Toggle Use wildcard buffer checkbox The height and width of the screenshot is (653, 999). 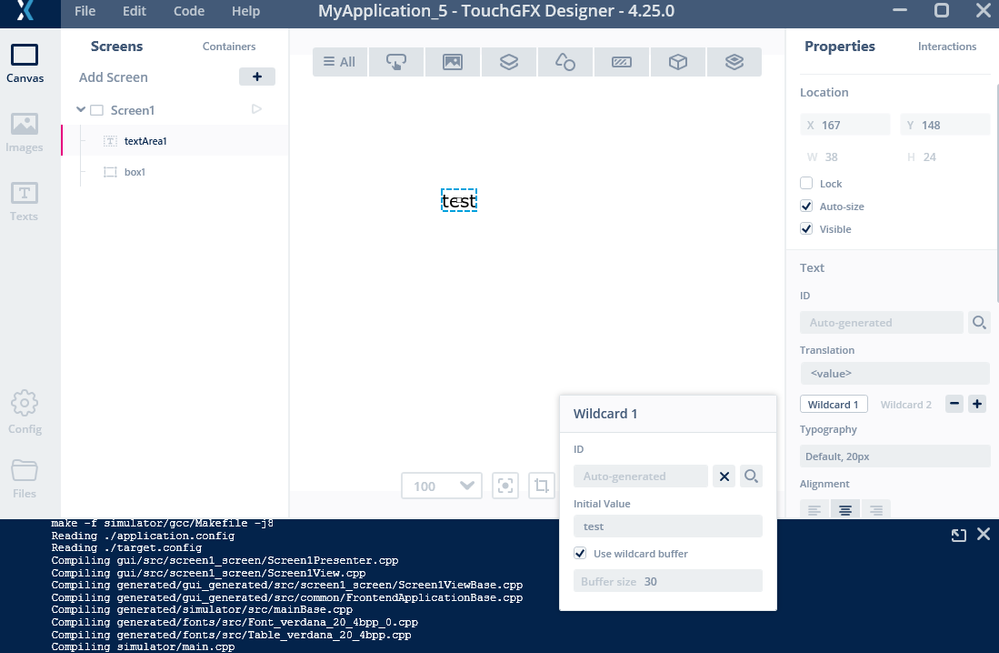click(580, 553)
